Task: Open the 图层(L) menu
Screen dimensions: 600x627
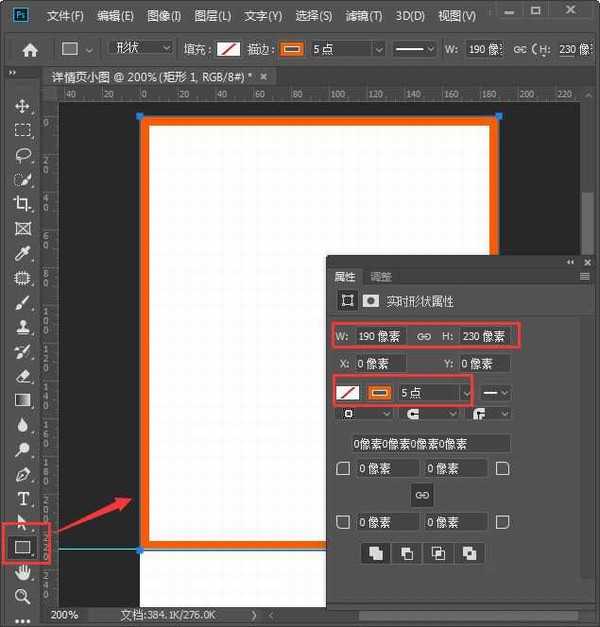Action: 210,16
